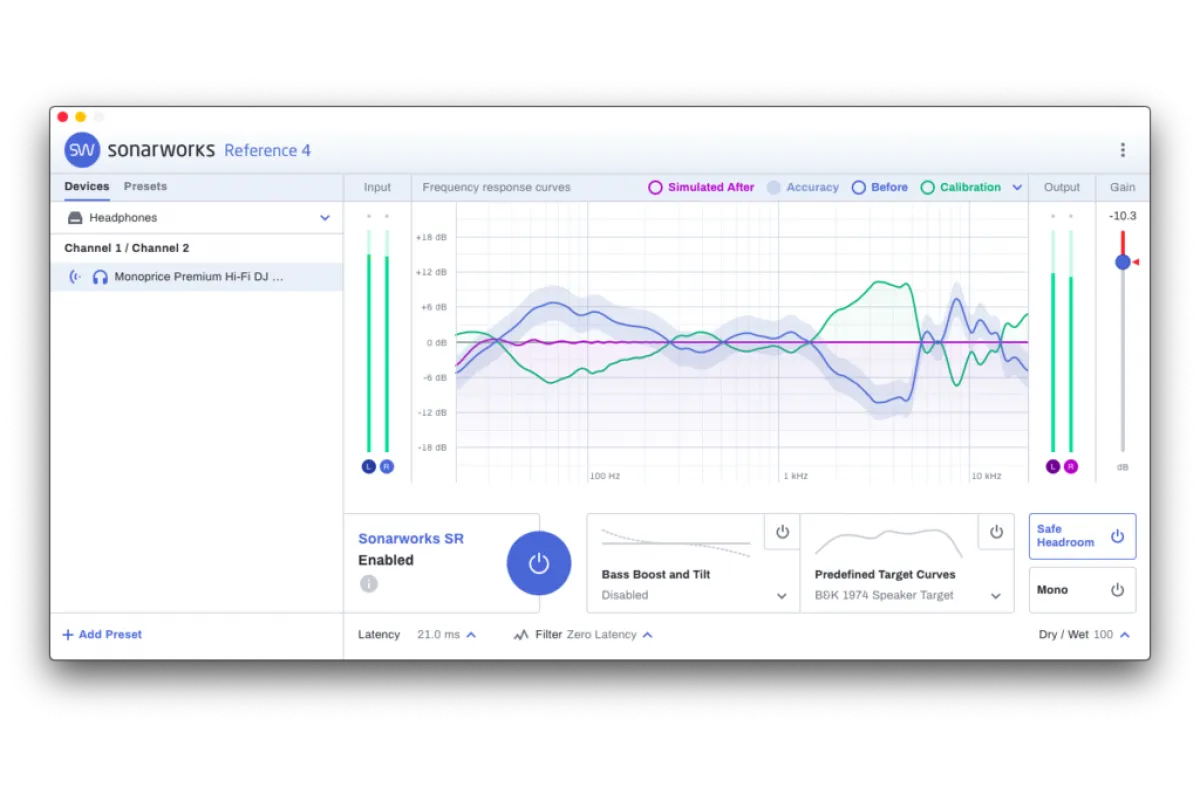Image resolution: width=1200 pixels, height=800 pixels.
Task: Open the three-dot options menu
Action: click(1122, 150)
